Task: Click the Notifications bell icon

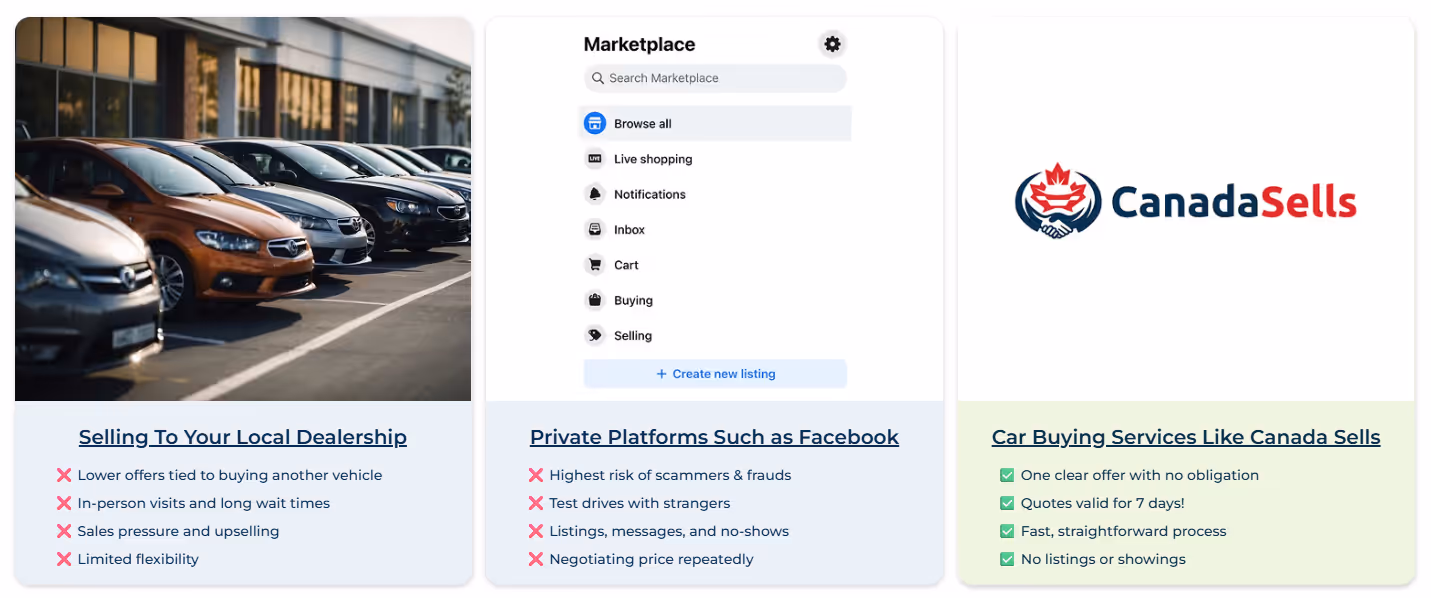Action: click(x=595, y=194)
